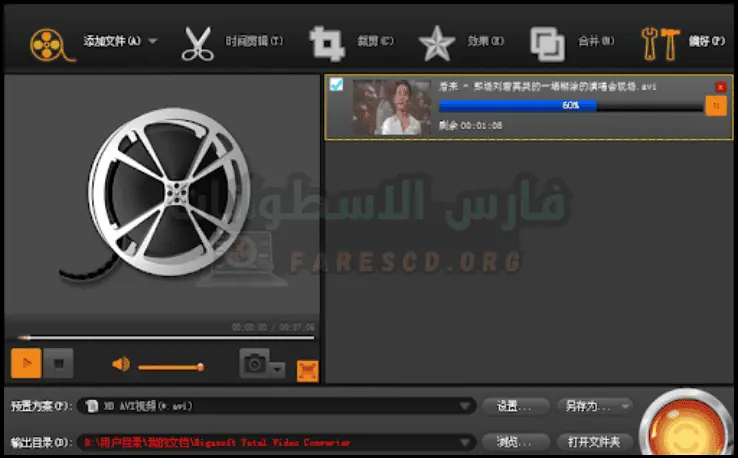
Task: Open the 另存为... save-as dropdown button
Action: tap(595, 406)
